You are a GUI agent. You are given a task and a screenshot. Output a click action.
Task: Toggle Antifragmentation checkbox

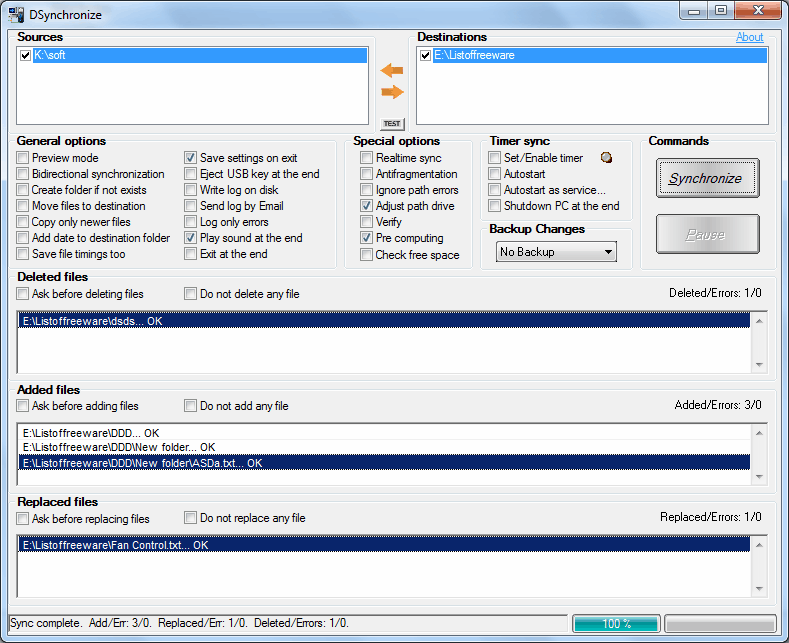[x=366, y=174]
